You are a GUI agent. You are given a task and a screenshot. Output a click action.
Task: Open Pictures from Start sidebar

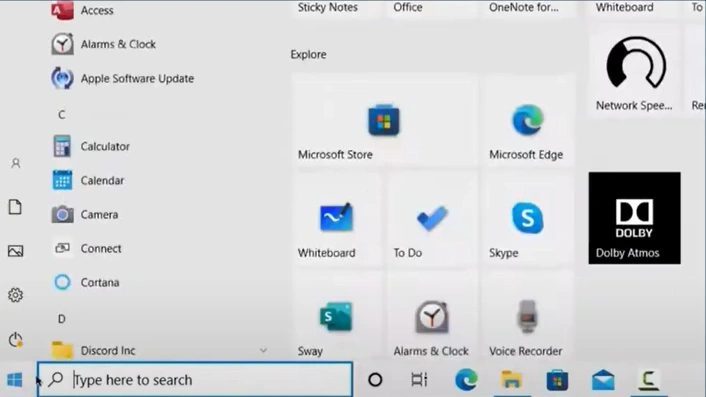[15, 251]
